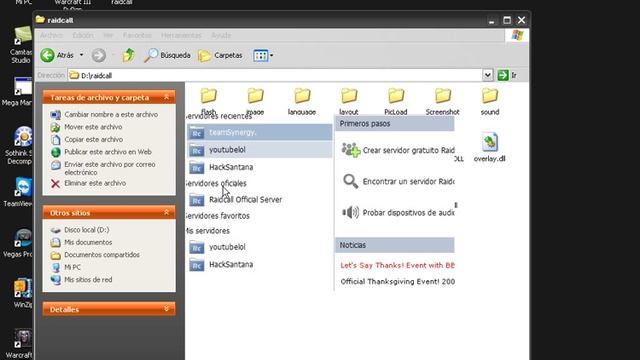Image resolution: width=640 pixels, height=360 pixels.
Task: Click the address bar with D:\raidcall
Action: 276,75
